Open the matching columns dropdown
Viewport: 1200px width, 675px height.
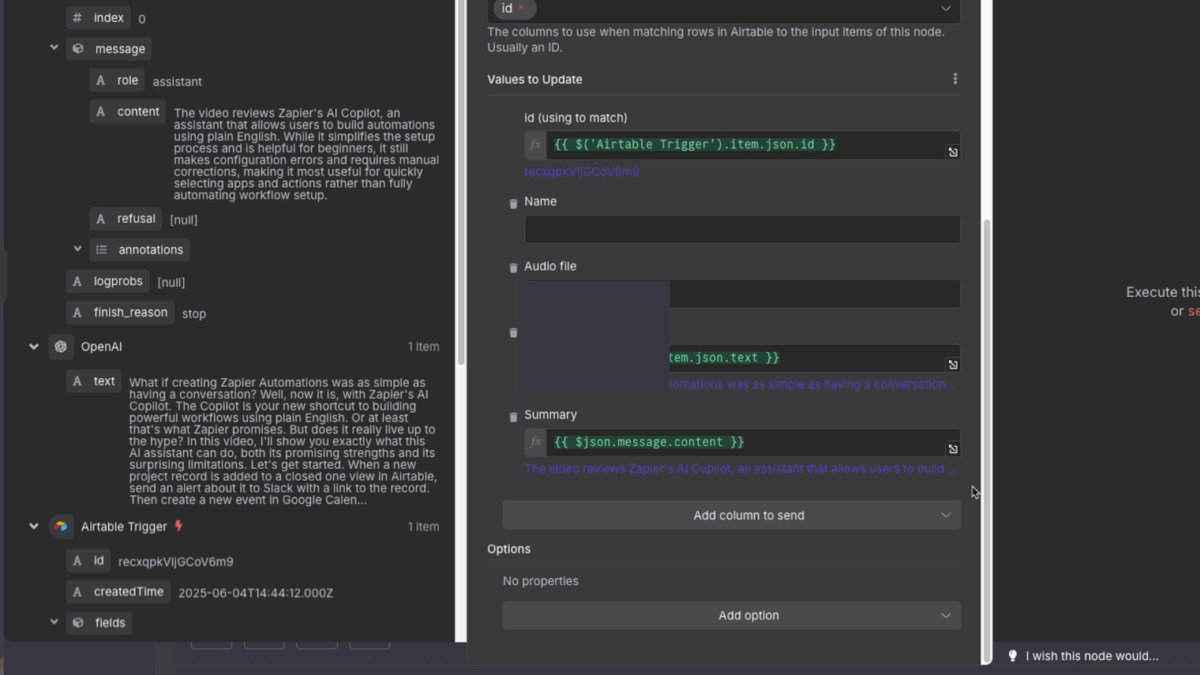(946, 9)
